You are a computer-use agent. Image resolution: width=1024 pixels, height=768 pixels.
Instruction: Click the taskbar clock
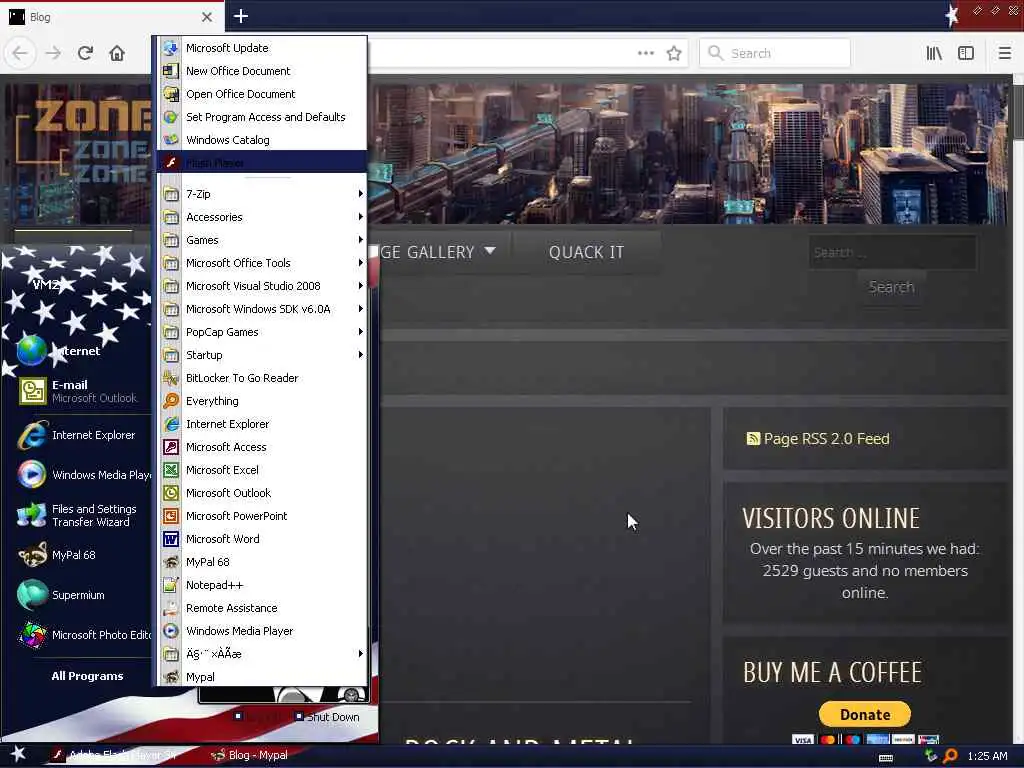click(987, 756)
